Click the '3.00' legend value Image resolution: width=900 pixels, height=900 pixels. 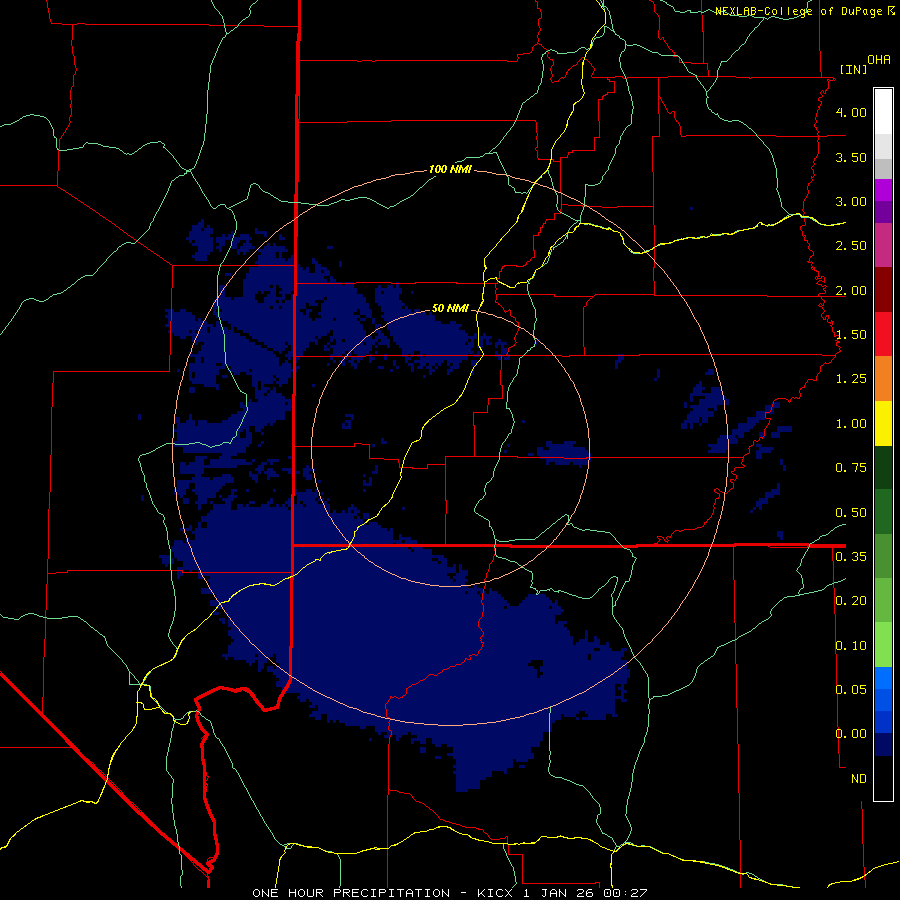coord(851,201)
